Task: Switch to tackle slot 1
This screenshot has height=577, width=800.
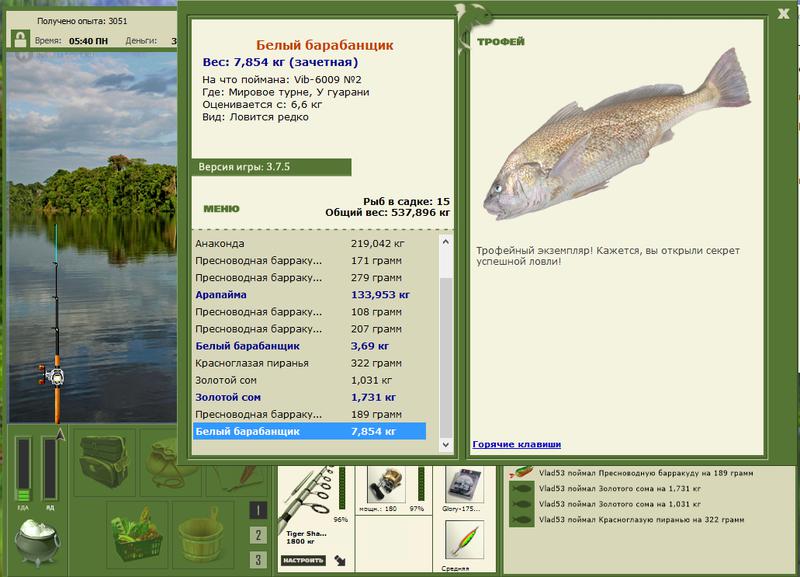Action: tap(258, 510)
